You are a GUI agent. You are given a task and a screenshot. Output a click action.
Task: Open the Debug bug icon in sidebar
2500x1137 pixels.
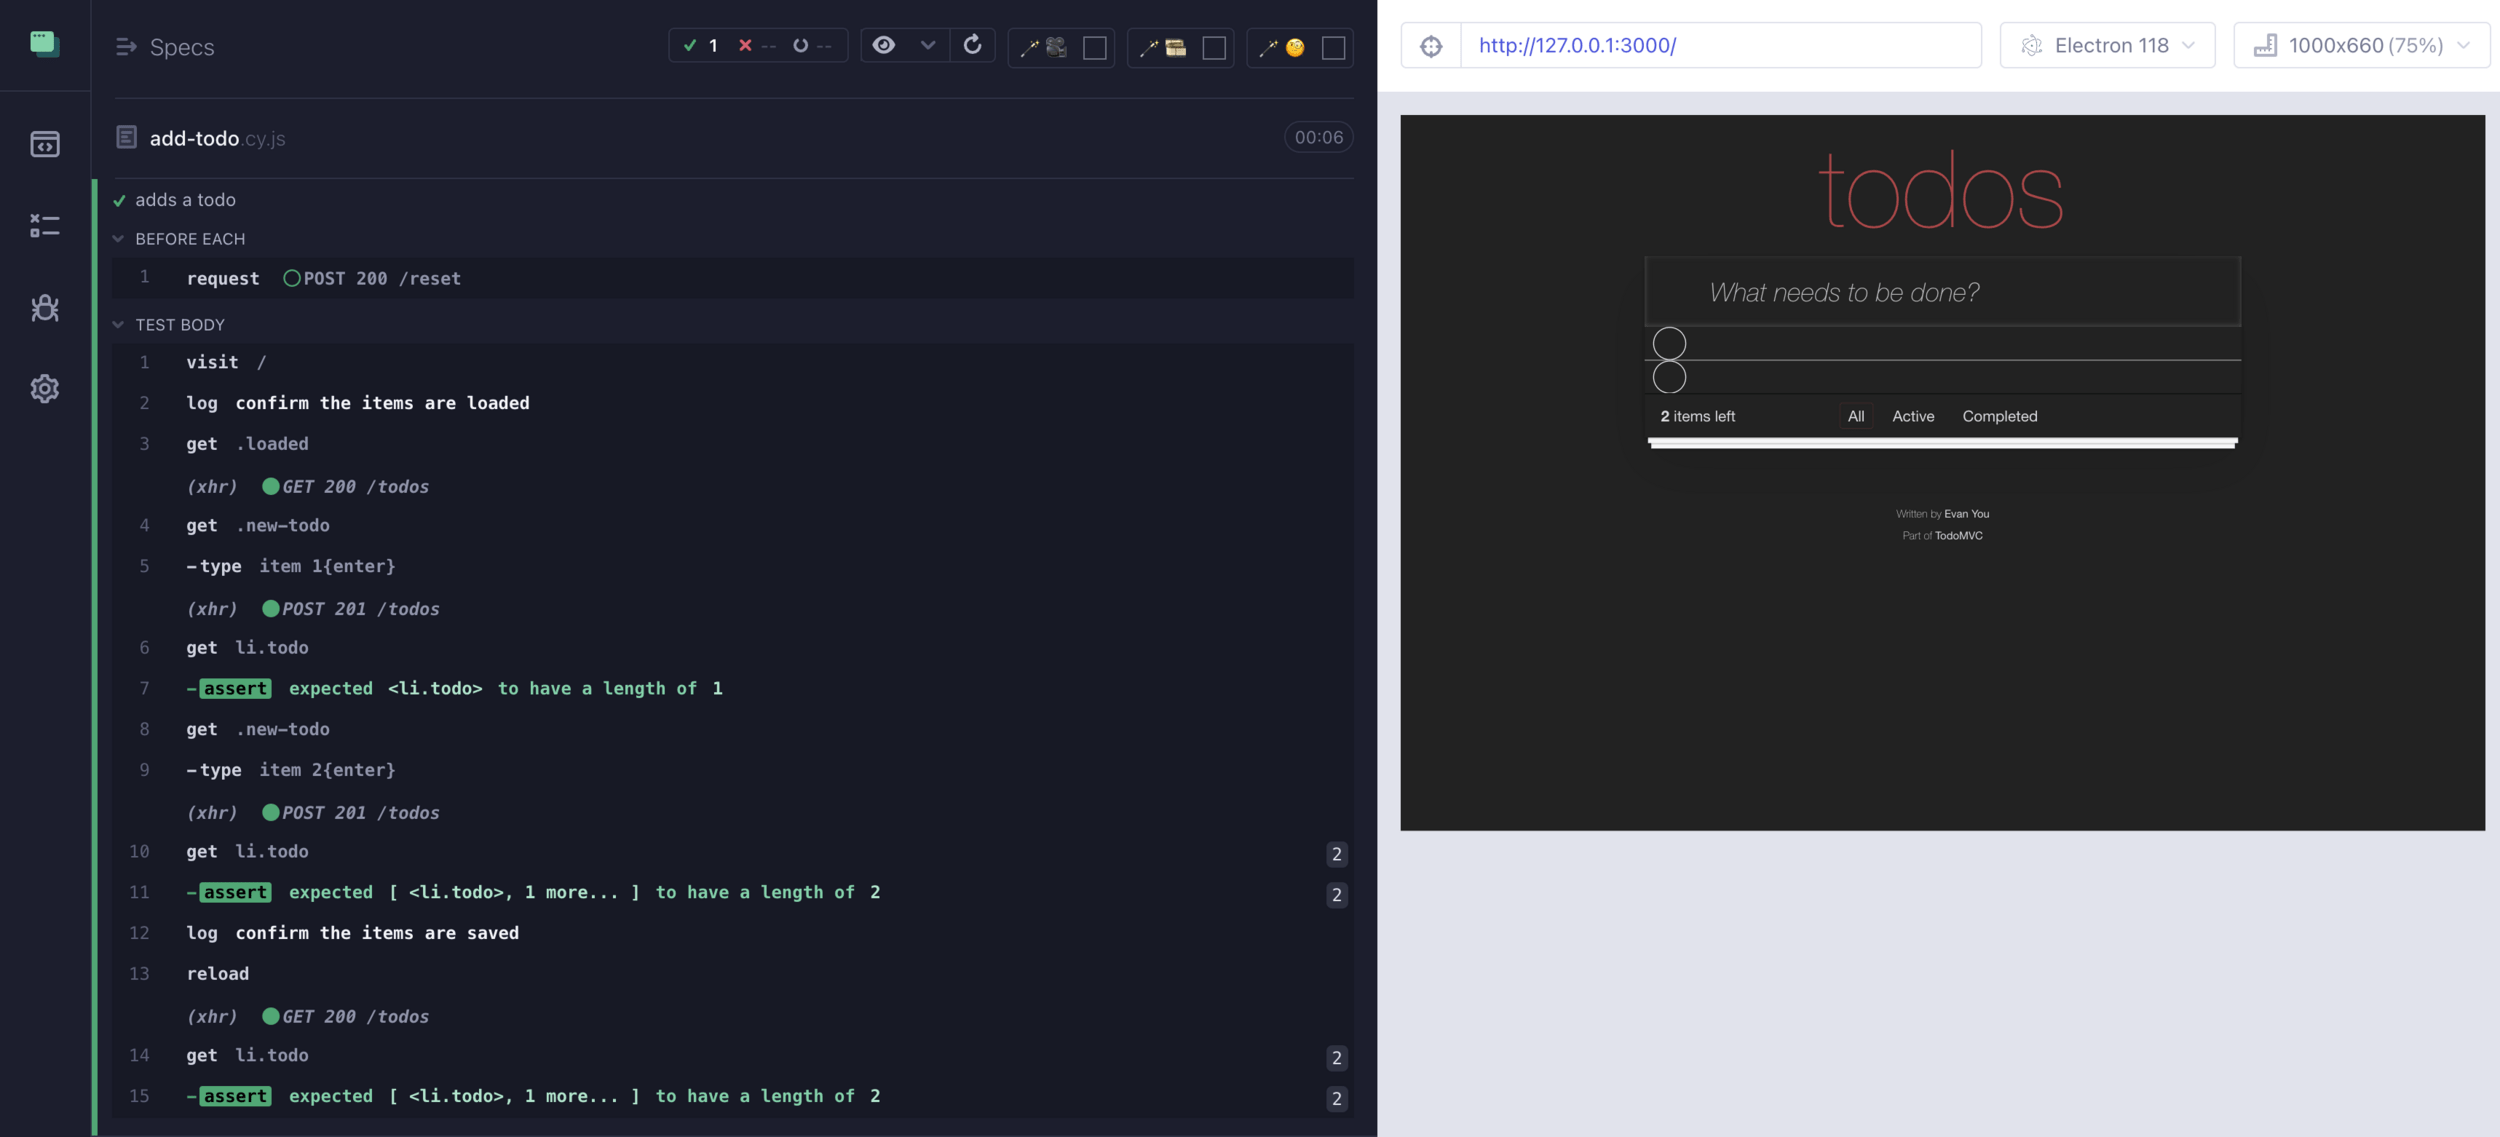point(44,308)
